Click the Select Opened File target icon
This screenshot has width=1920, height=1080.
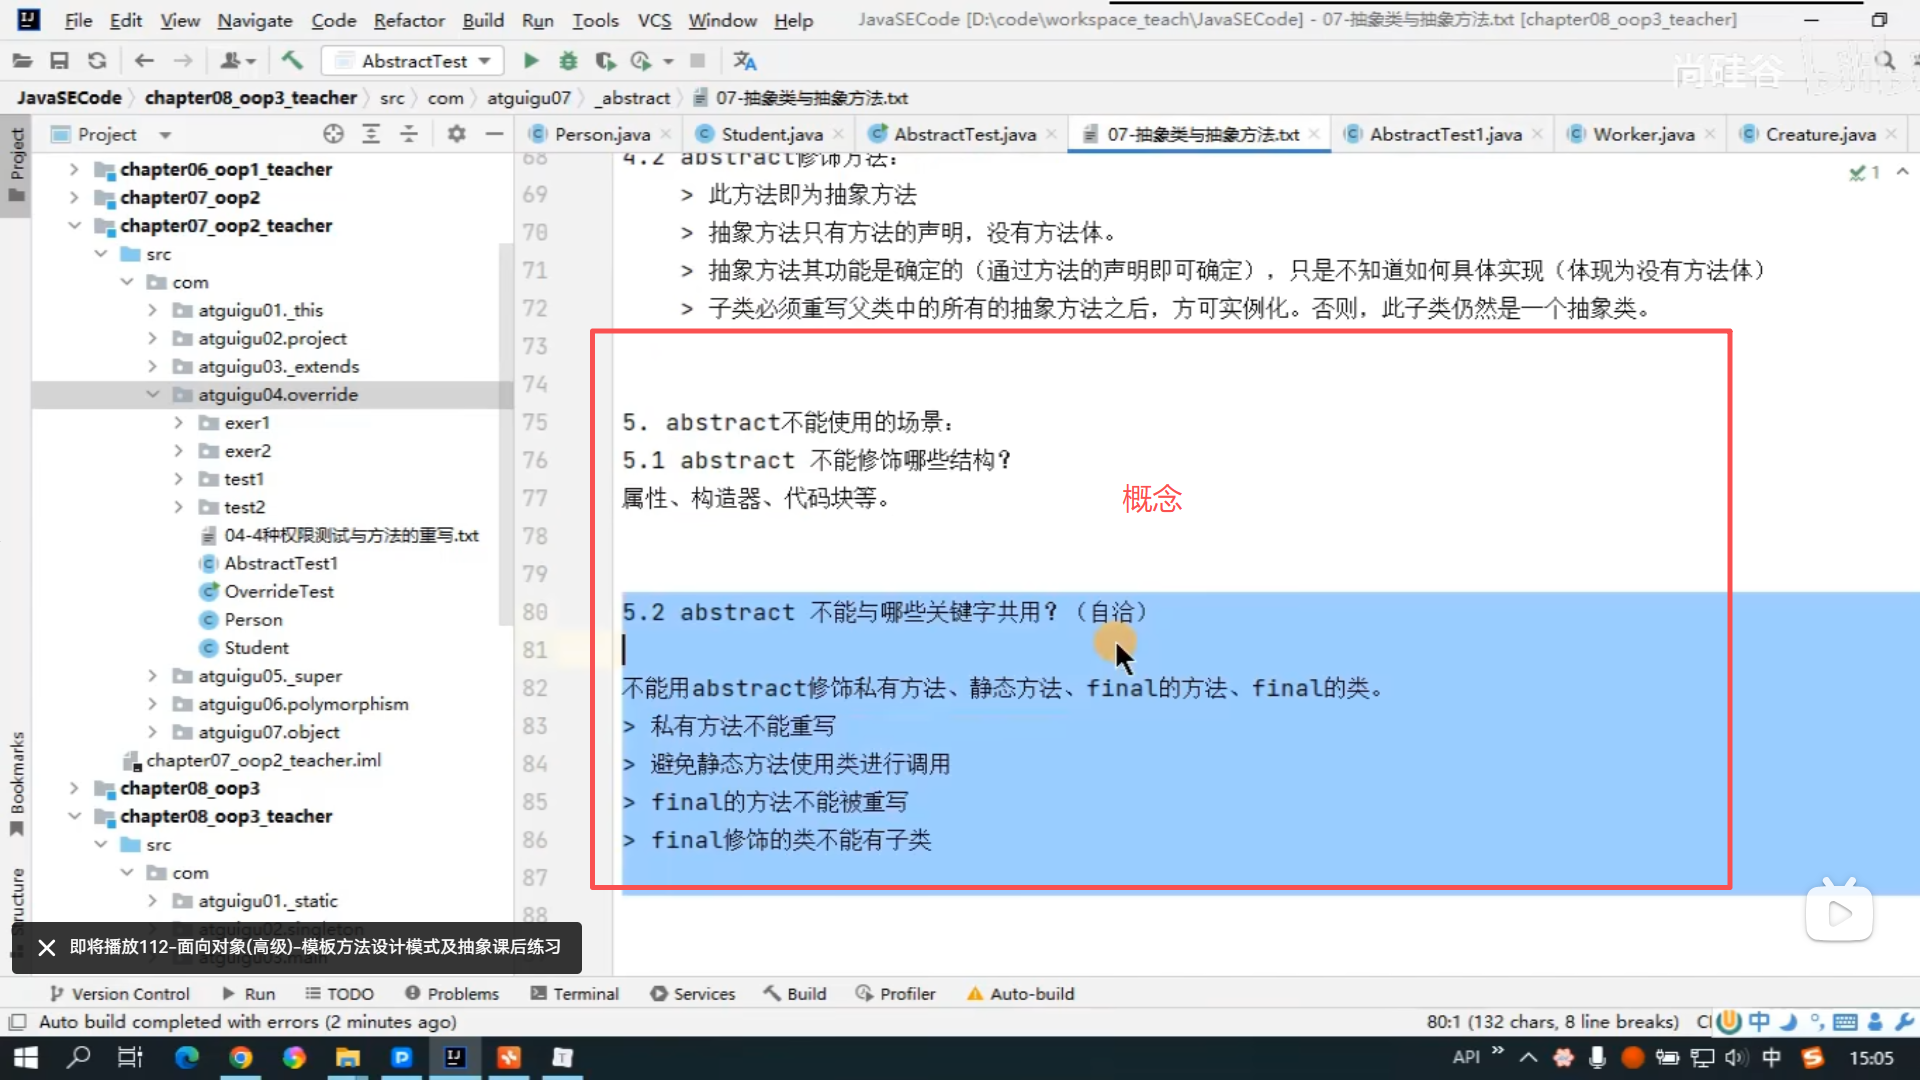[333, 134]
